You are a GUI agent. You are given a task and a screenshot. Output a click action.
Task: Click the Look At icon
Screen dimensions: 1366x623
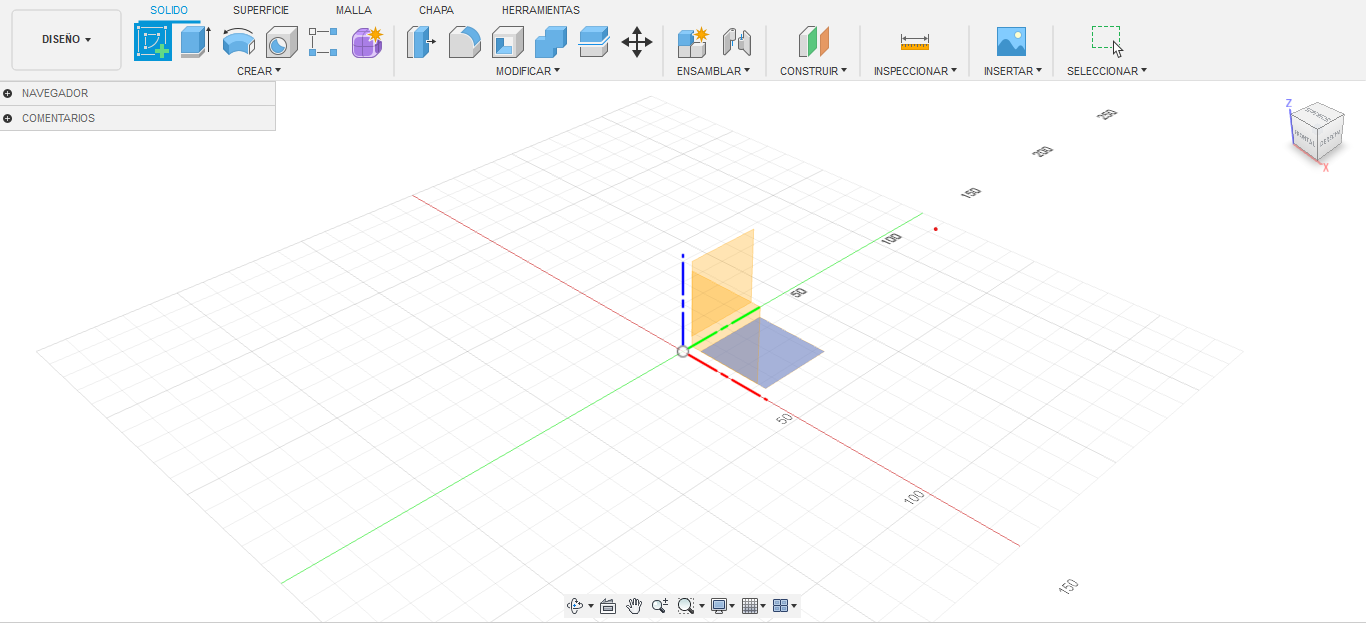[x=607, y=606]
